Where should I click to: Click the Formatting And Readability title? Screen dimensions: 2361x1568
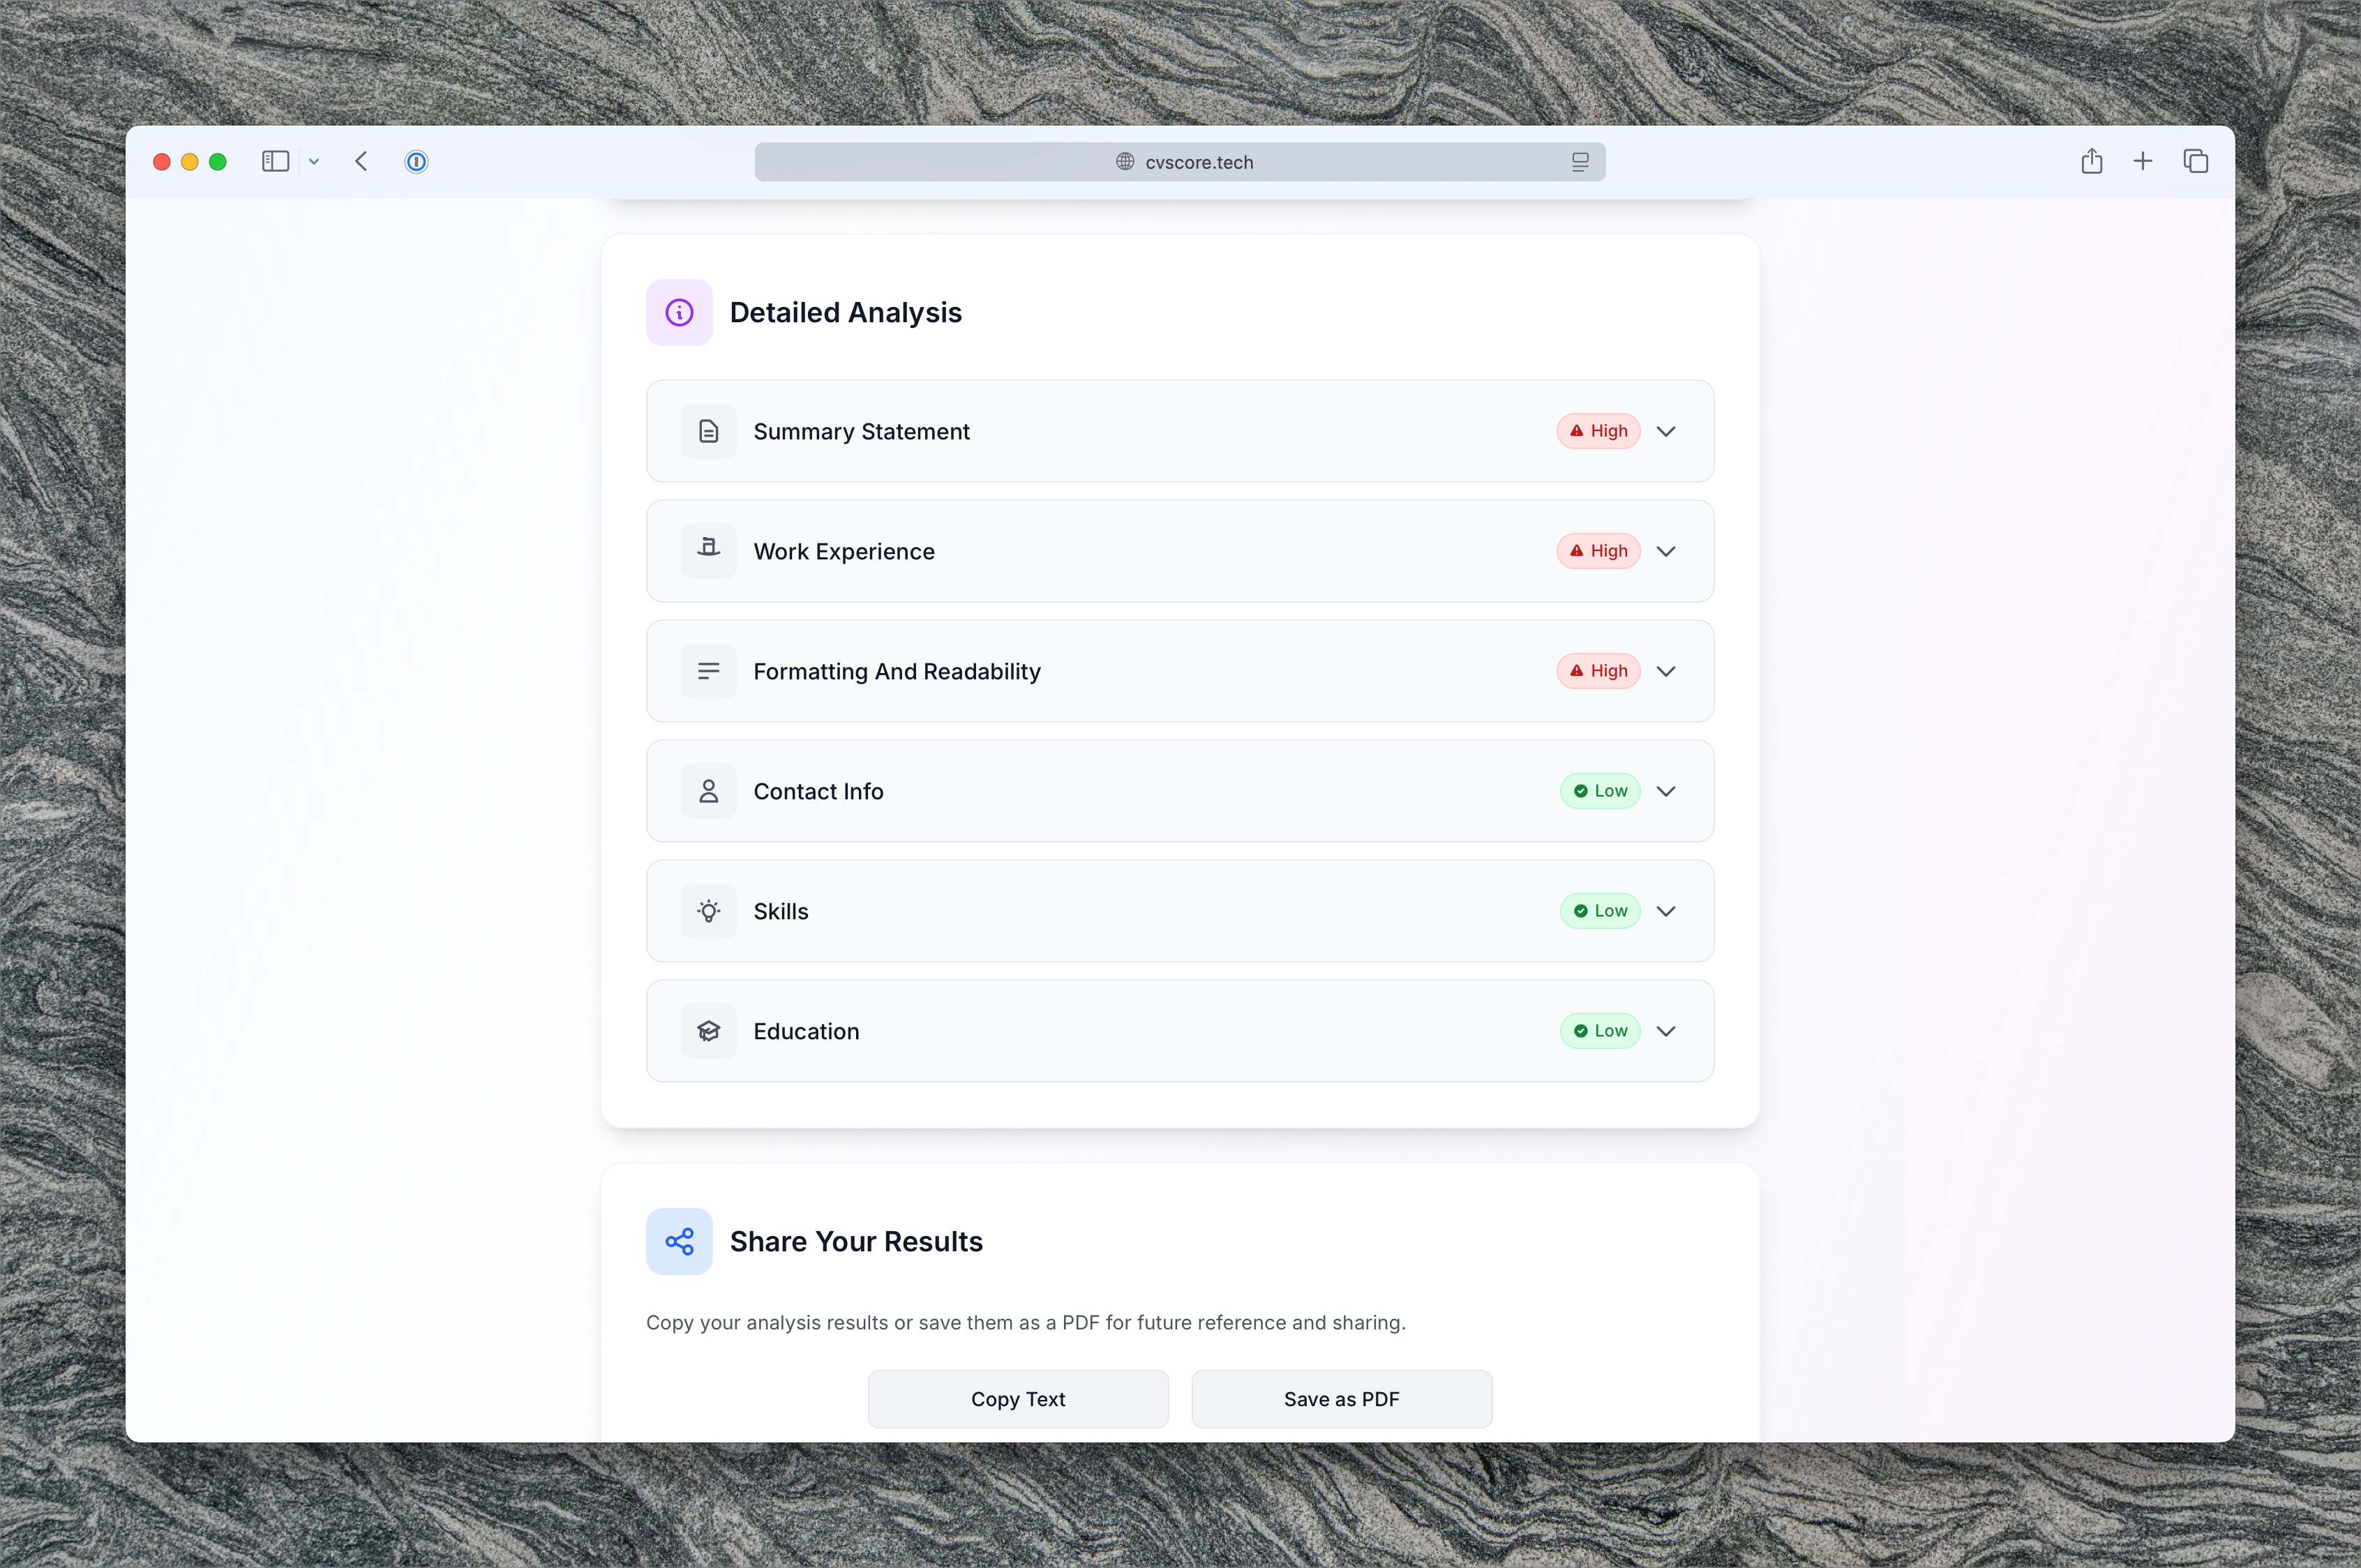point(897,671)
